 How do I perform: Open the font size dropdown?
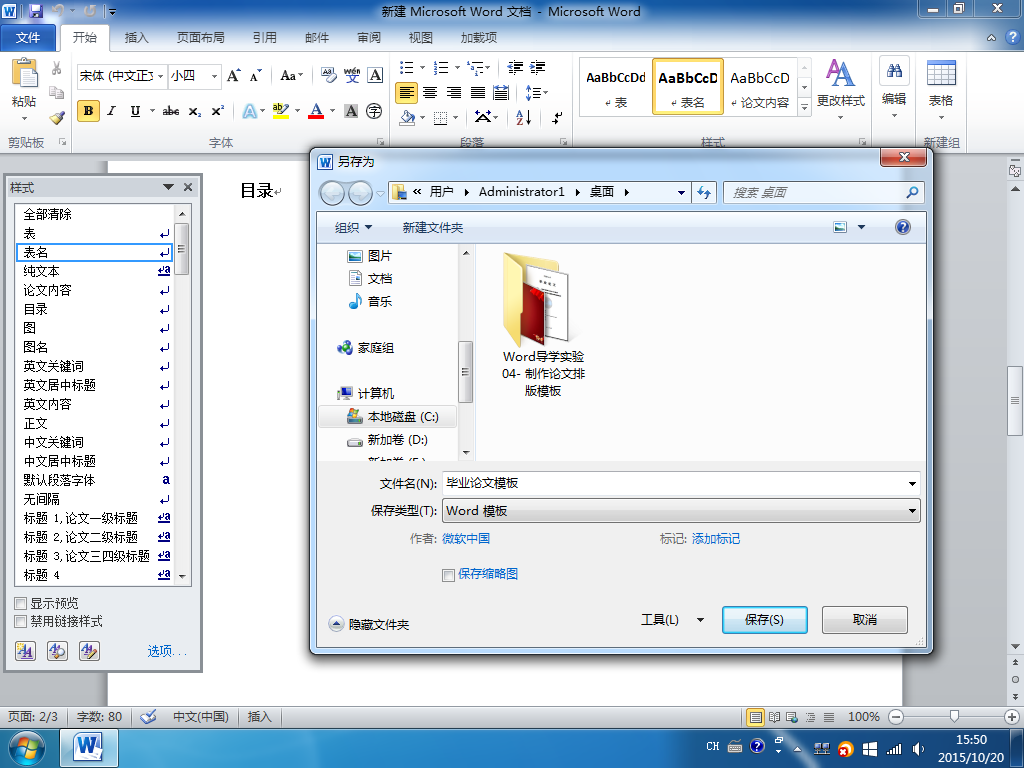click(214, 76)
